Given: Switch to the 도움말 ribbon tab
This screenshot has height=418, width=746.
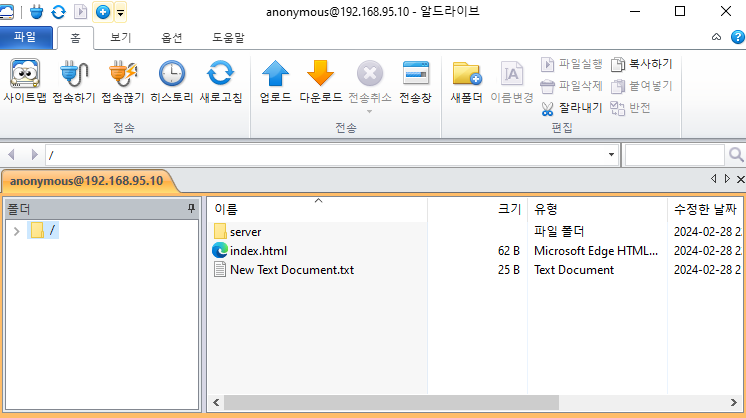Looking at the screenshot, I should pyautogui.click(x=228, y=38).
